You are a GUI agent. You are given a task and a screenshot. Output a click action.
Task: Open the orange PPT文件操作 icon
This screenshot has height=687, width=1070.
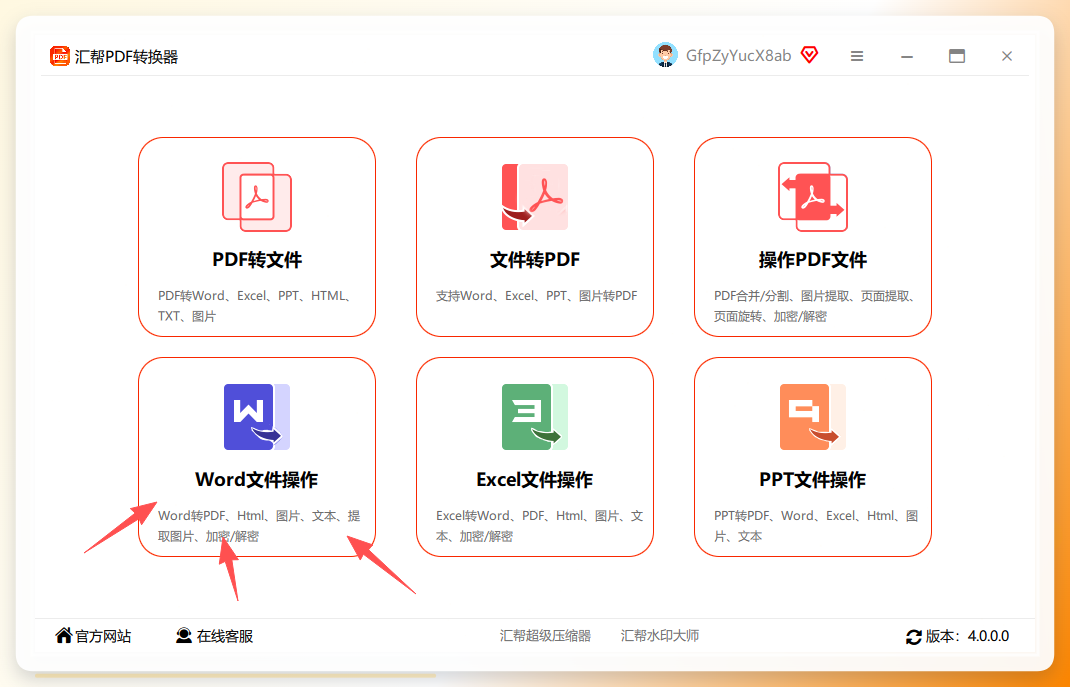point(813,417)
